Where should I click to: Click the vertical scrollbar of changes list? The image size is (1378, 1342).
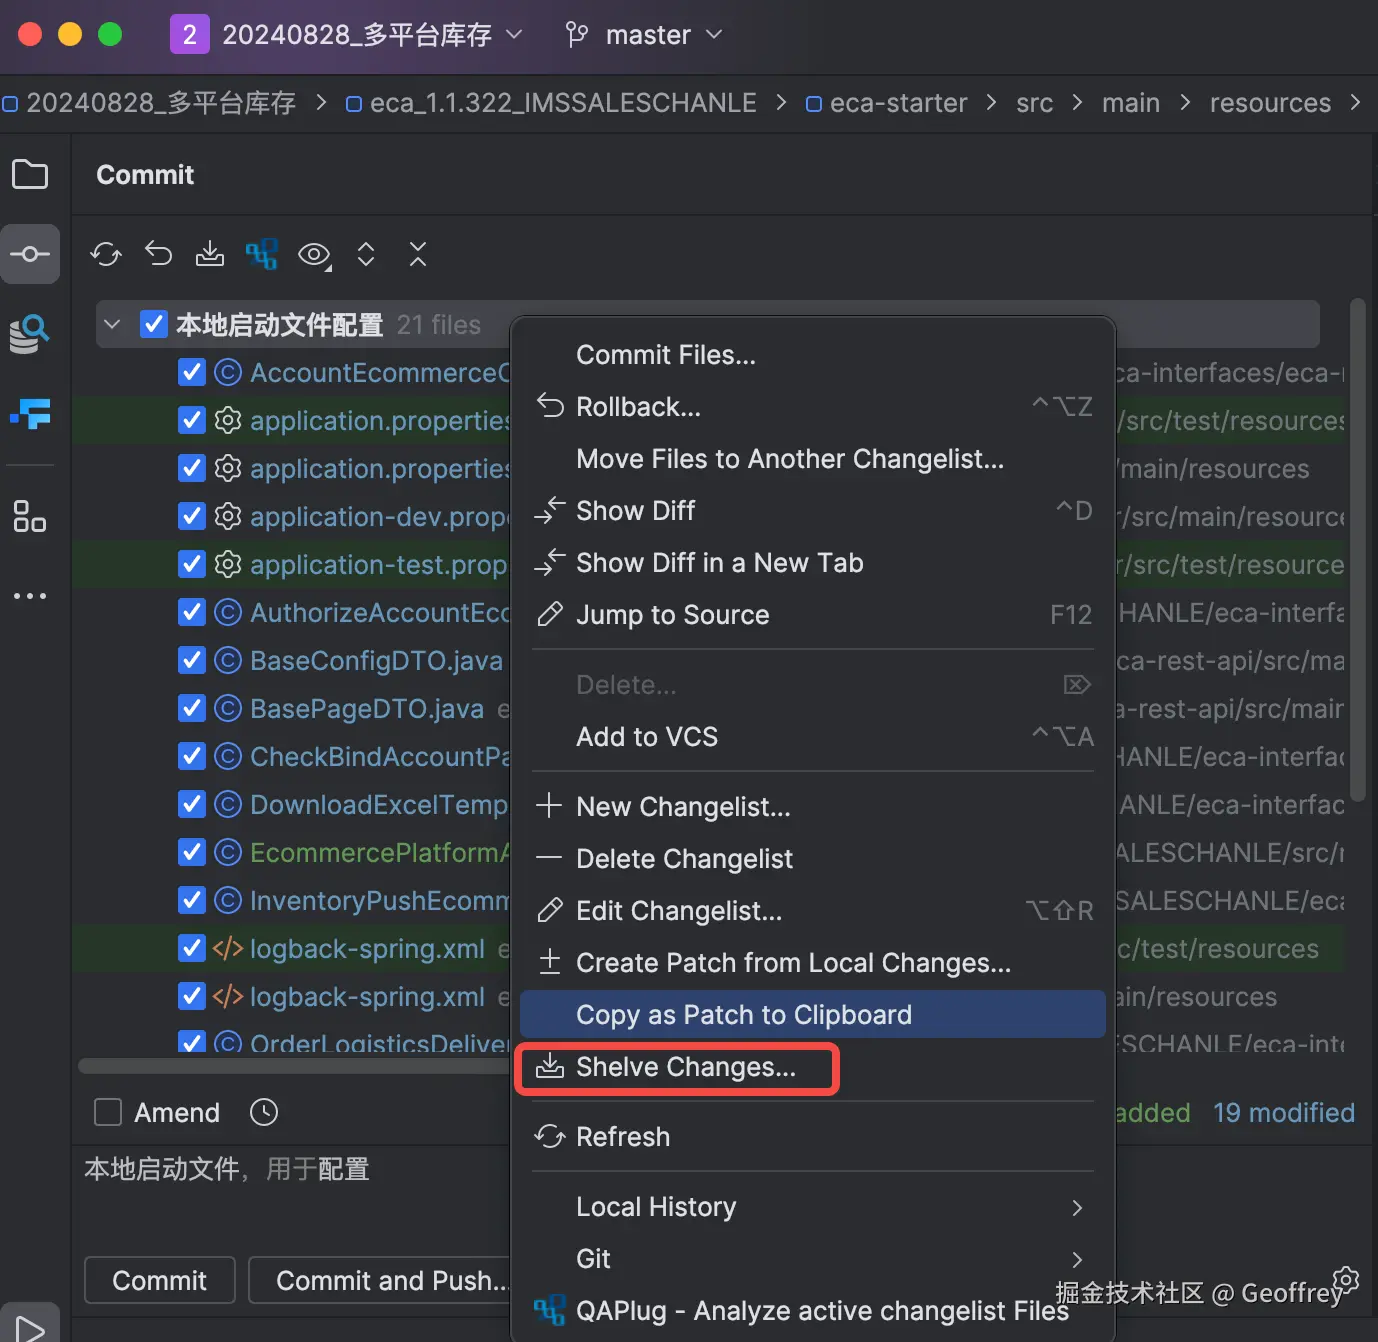[x=1357, y=550]
